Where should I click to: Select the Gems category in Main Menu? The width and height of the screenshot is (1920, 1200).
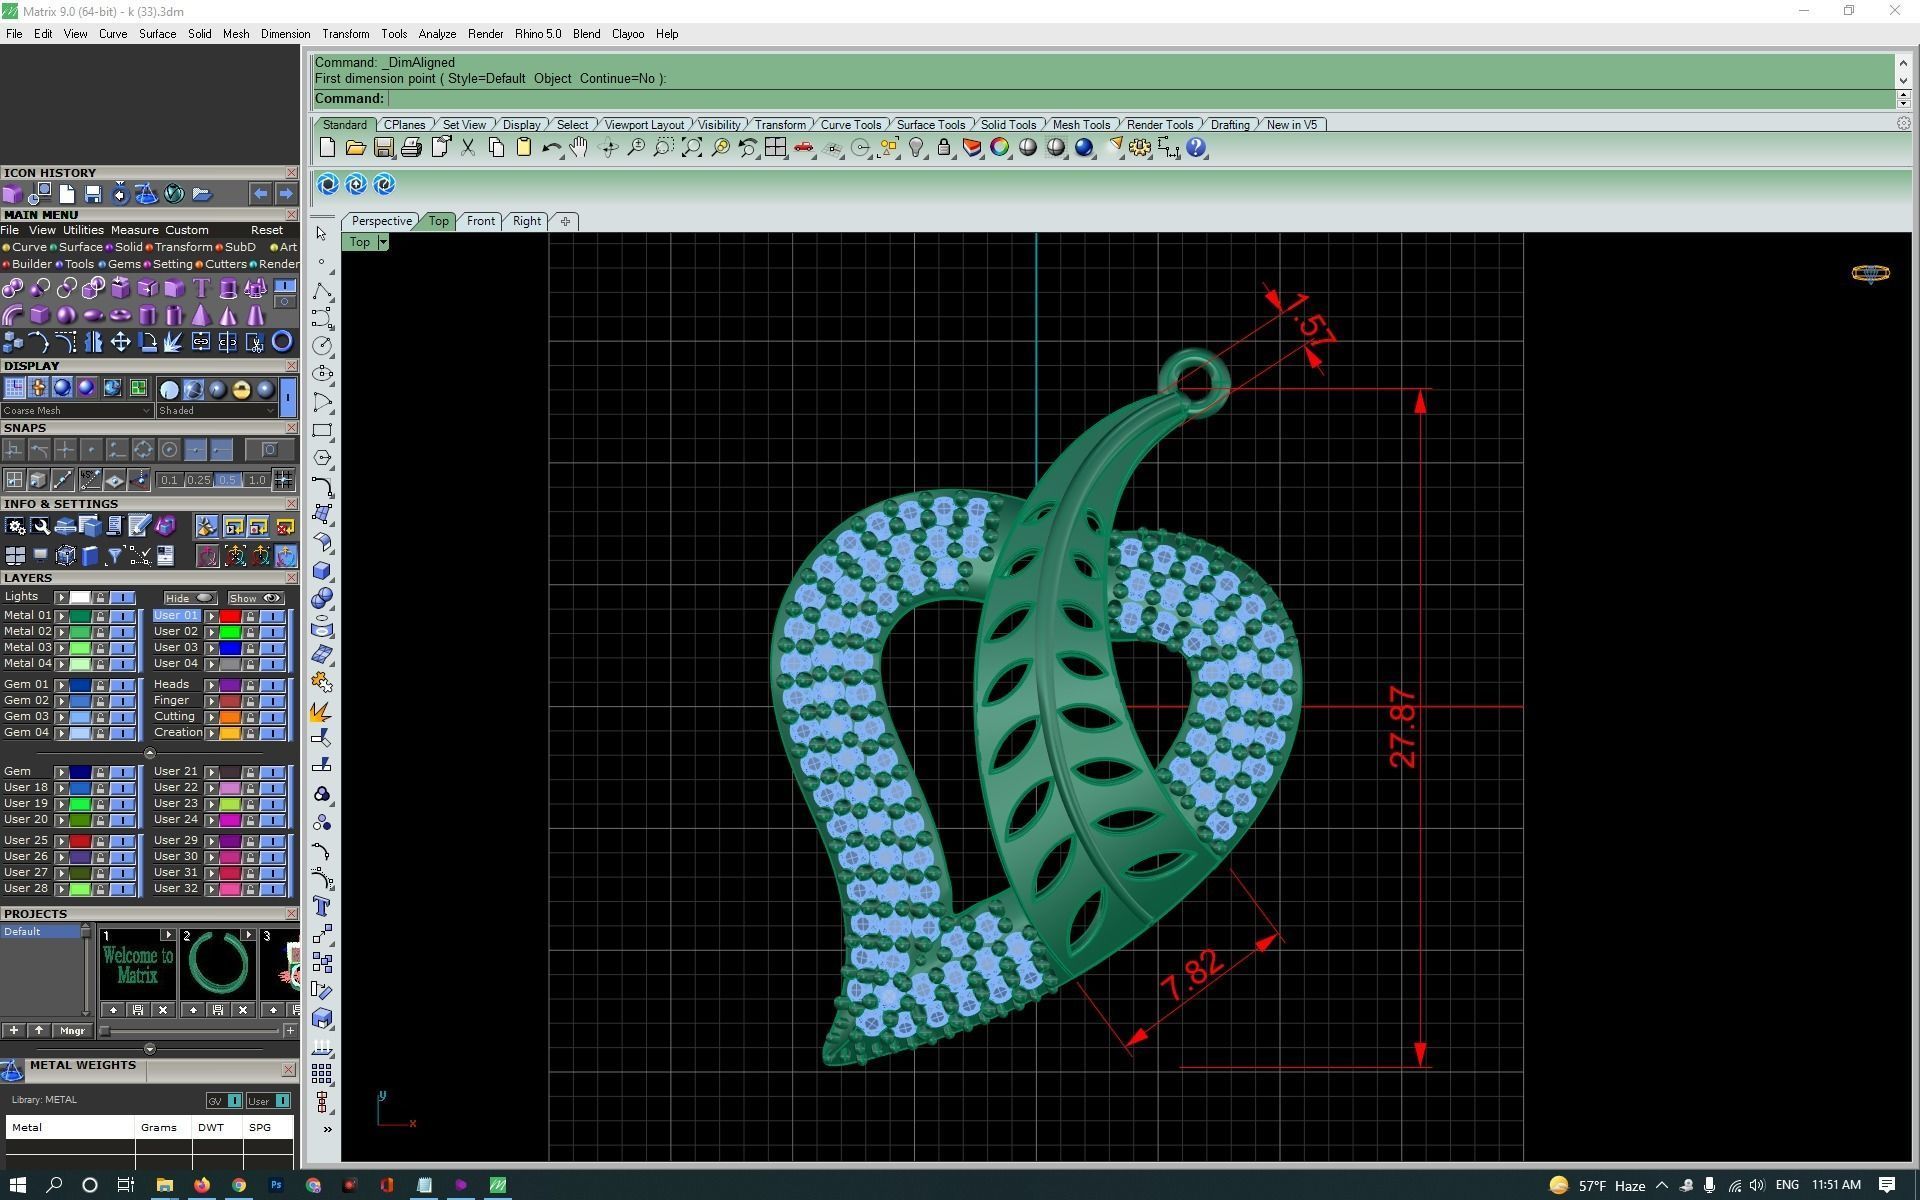pos(123,264)
